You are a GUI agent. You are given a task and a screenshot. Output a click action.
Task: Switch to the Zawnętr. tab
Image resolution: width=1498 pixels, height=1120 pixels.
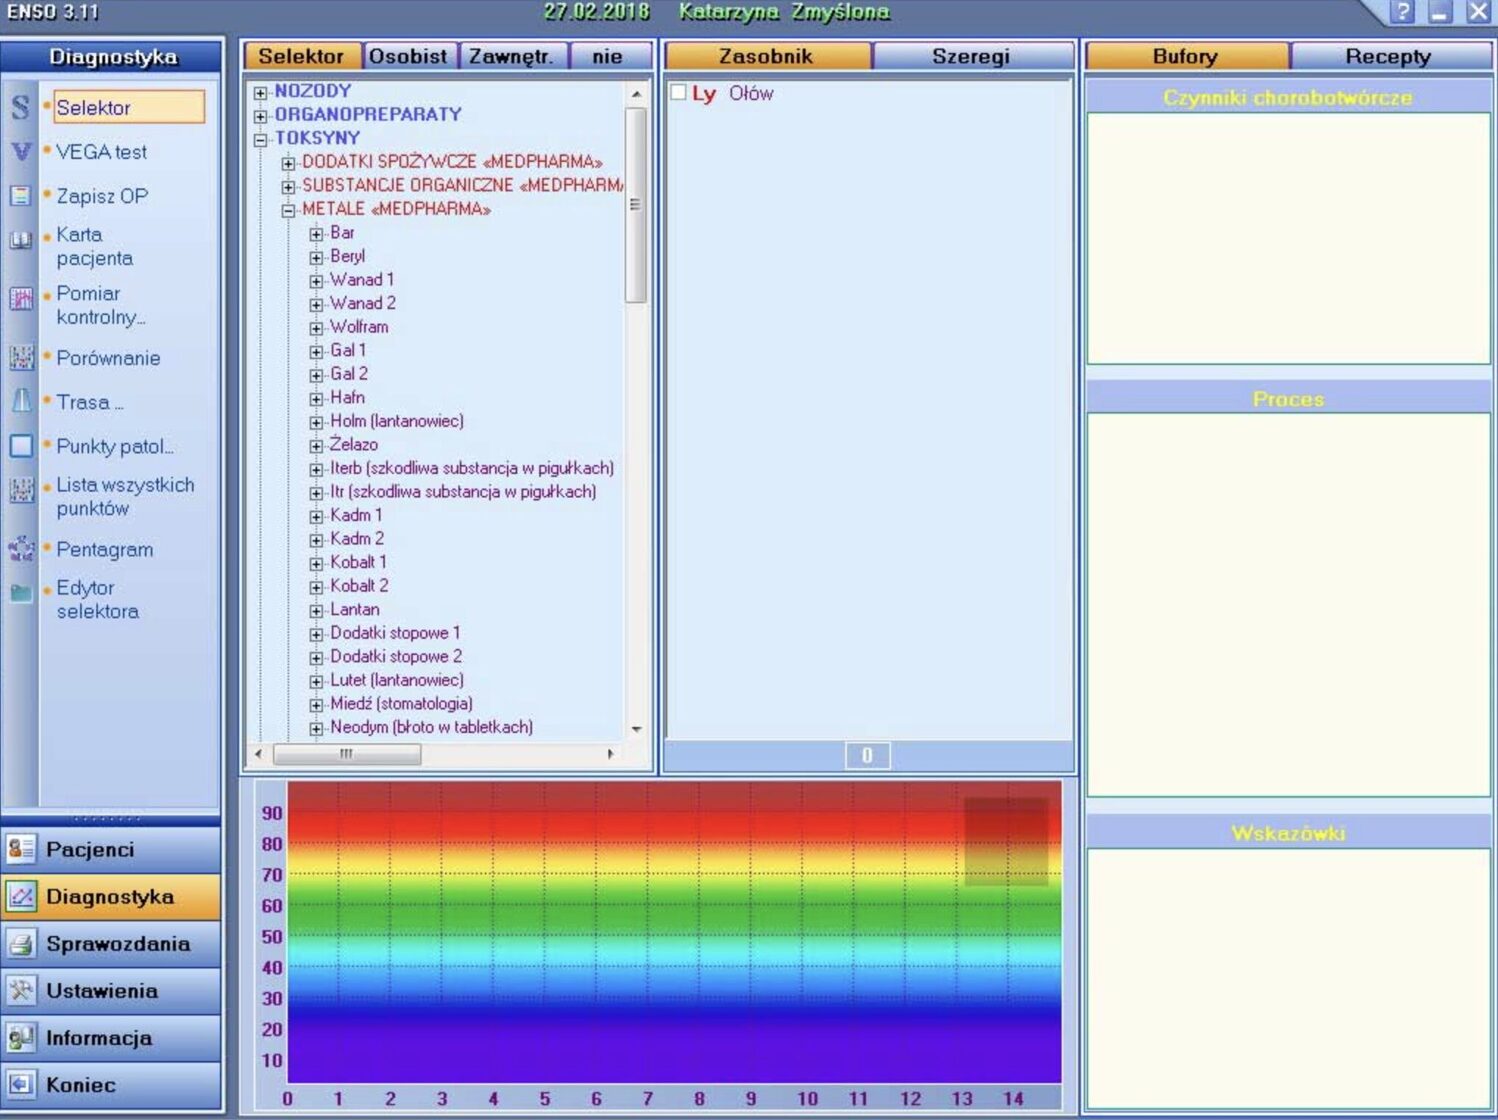512,56
